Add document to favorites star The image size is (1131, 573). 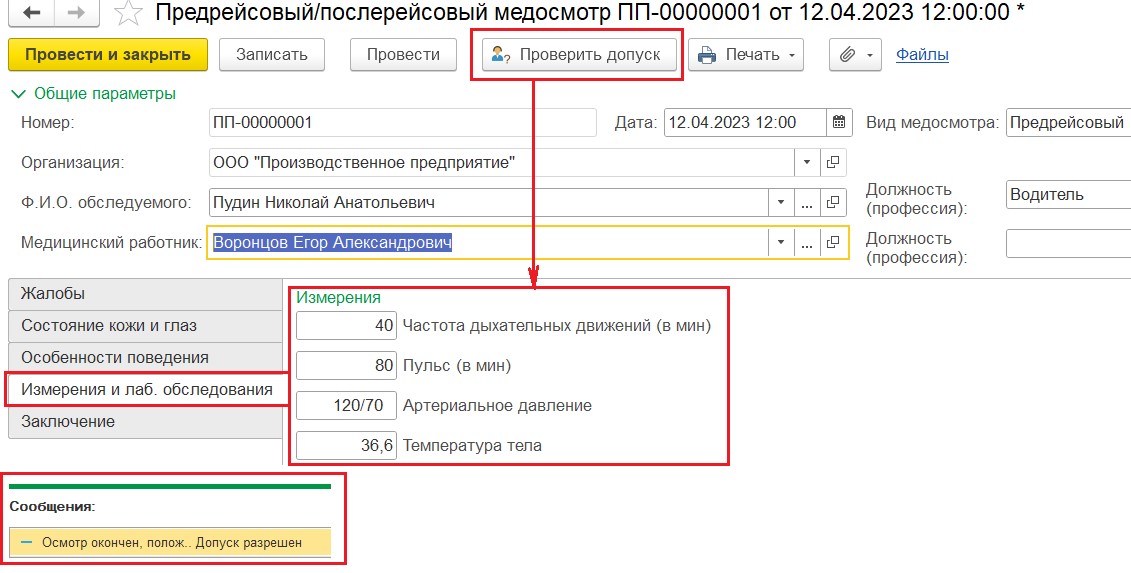point(128,14)
